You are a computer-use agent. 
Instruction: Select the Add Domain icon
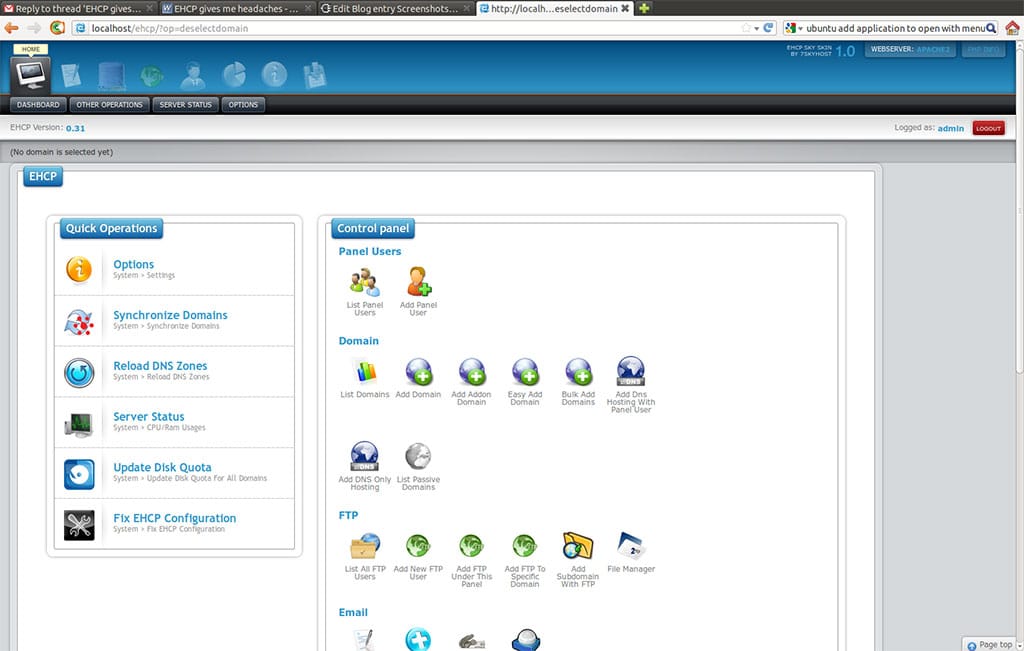pos(419,370)
